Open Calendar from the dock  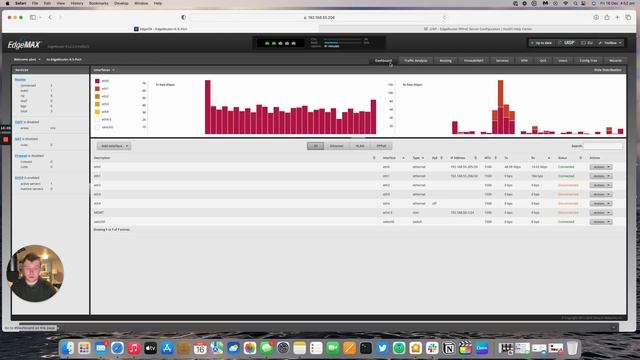(x=200, y=348)
